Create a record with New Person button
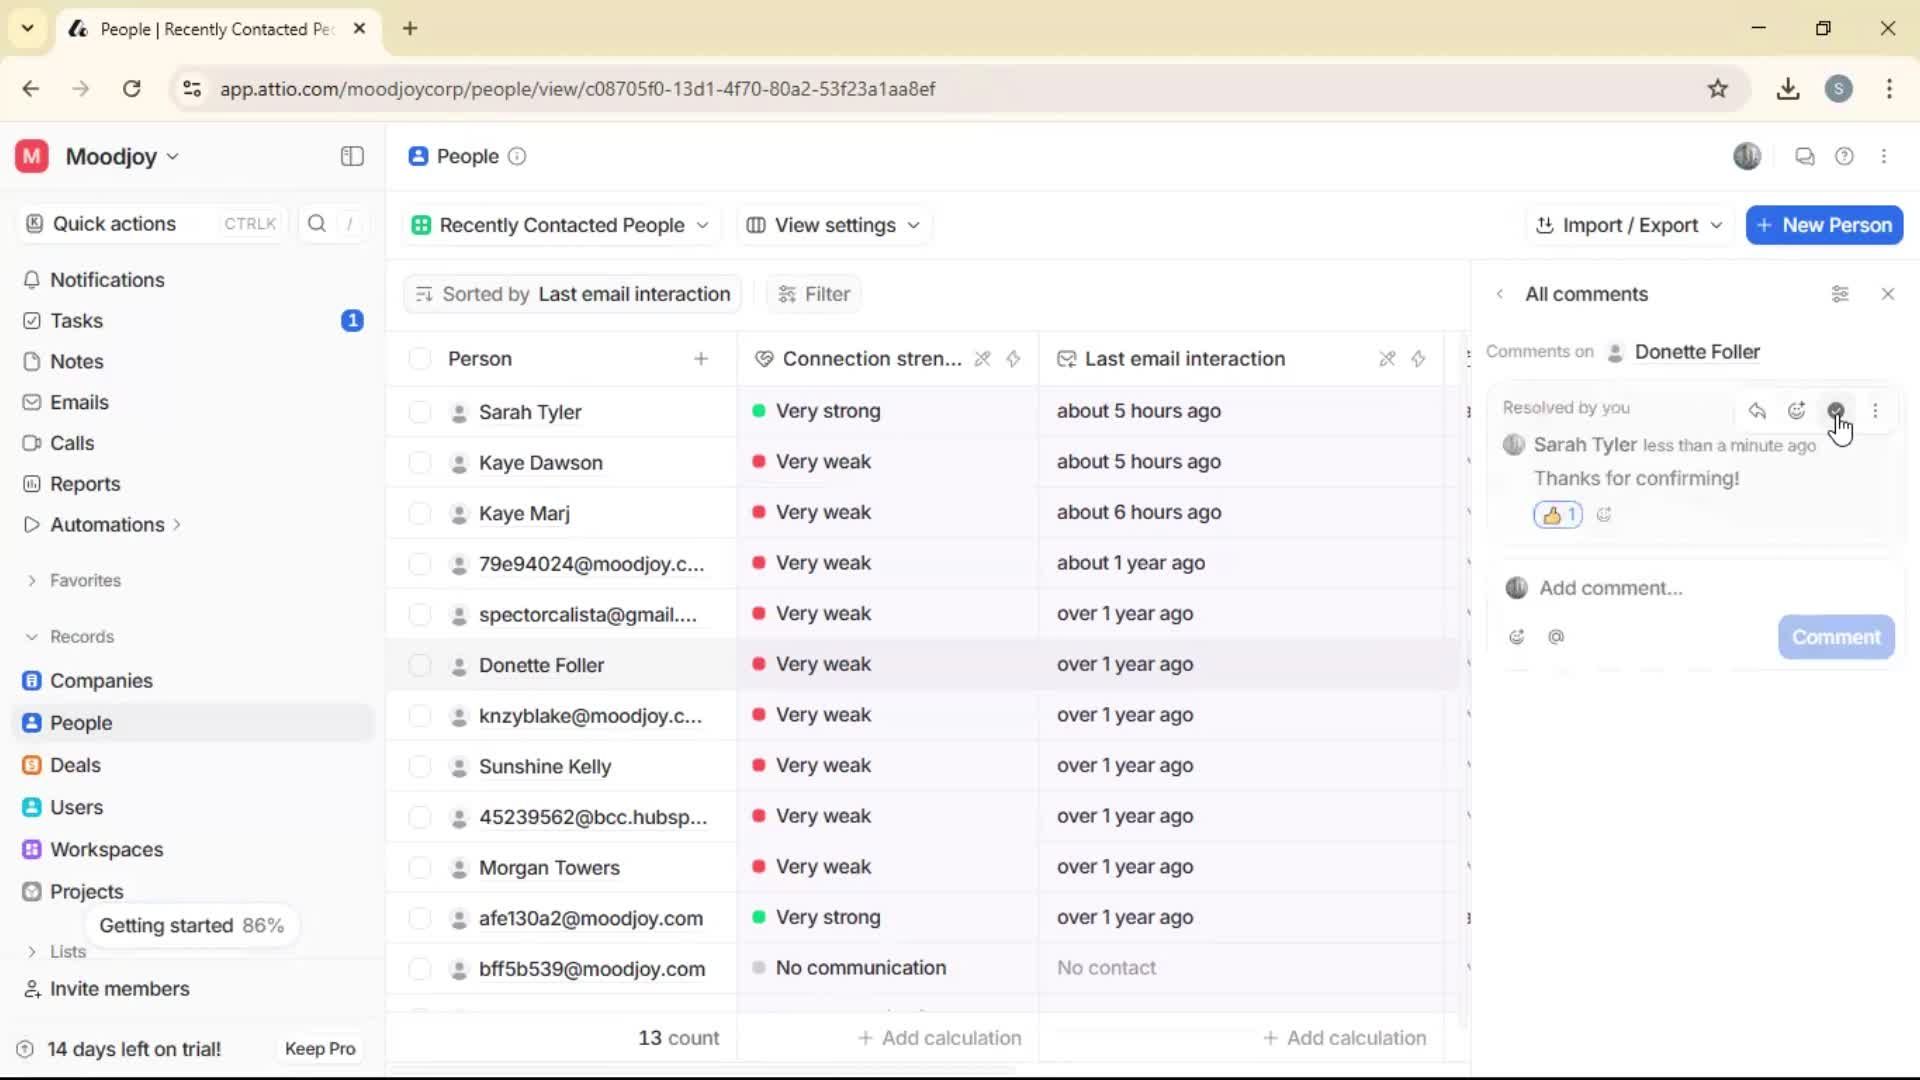This screenshot has height=1080, width=1920. pyautogui.click(x=1824, y=225)
